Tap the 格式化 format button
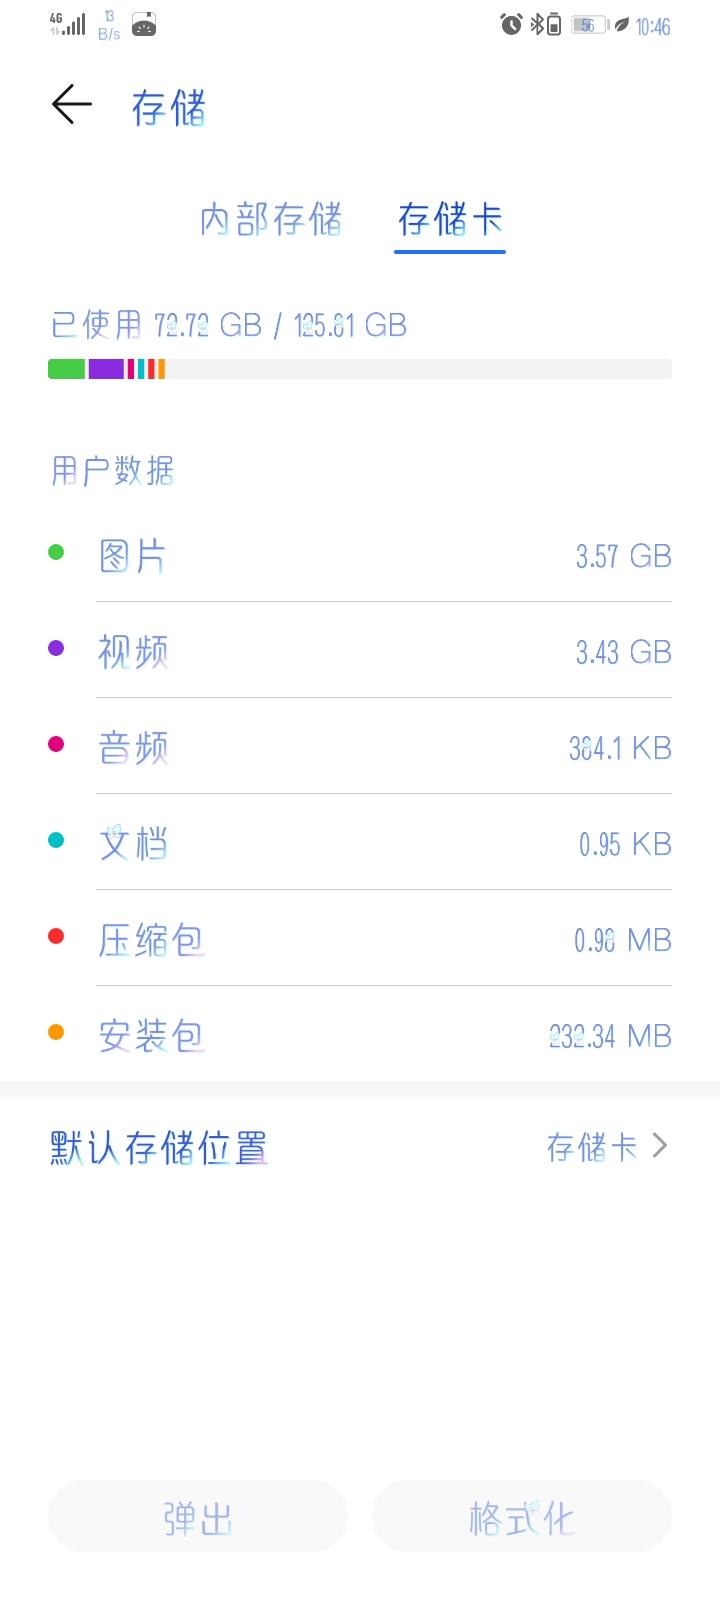720x1600 pixels. pos(522,1517)
